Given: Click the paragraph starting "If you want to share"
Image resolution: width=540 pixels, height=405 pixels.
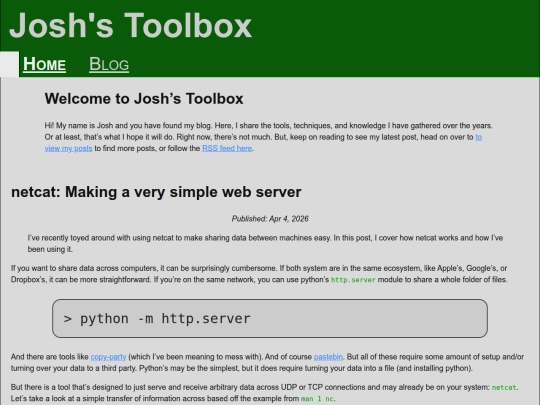Looking at the screenshot, I should pos(259,274).
